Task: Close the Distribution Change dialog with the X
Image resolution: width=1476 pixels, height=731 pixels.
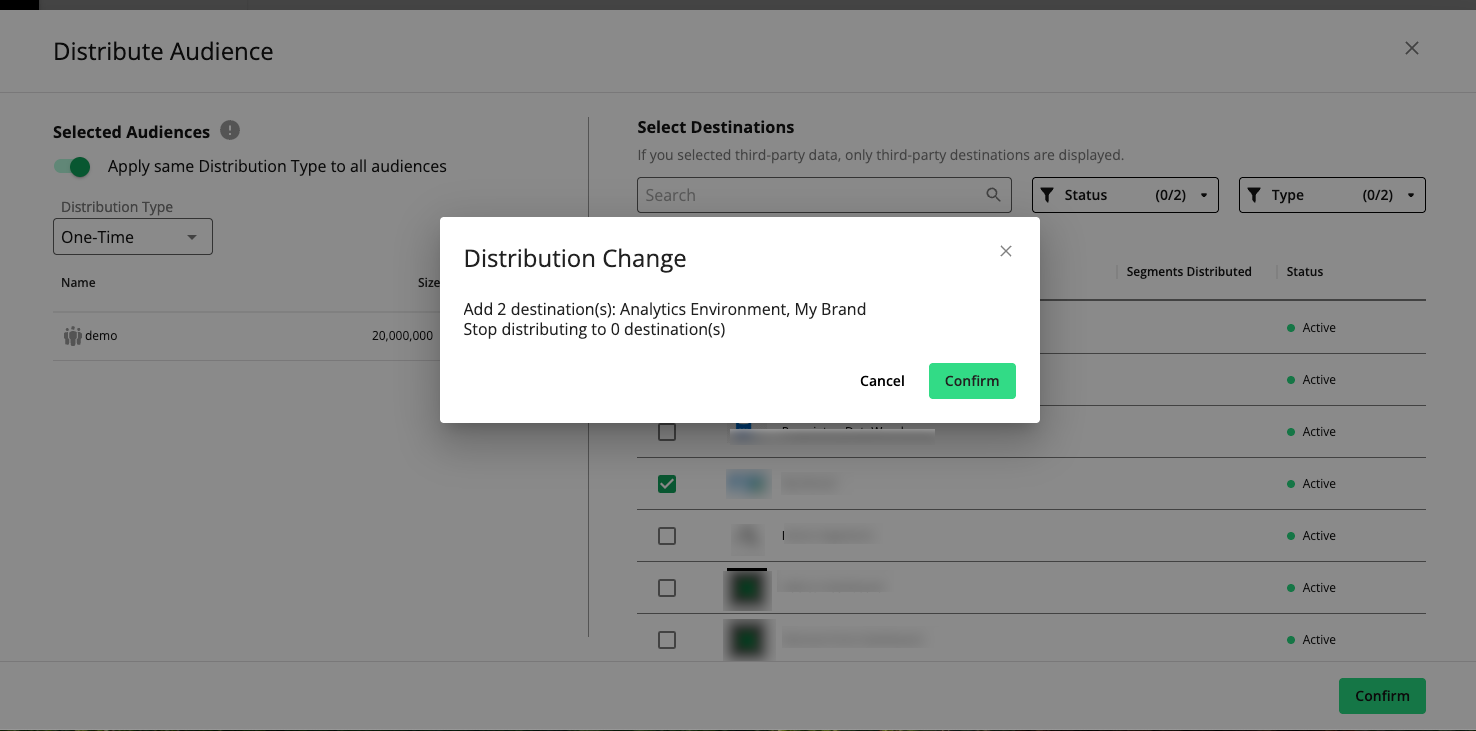Action: pos(1006,251)
